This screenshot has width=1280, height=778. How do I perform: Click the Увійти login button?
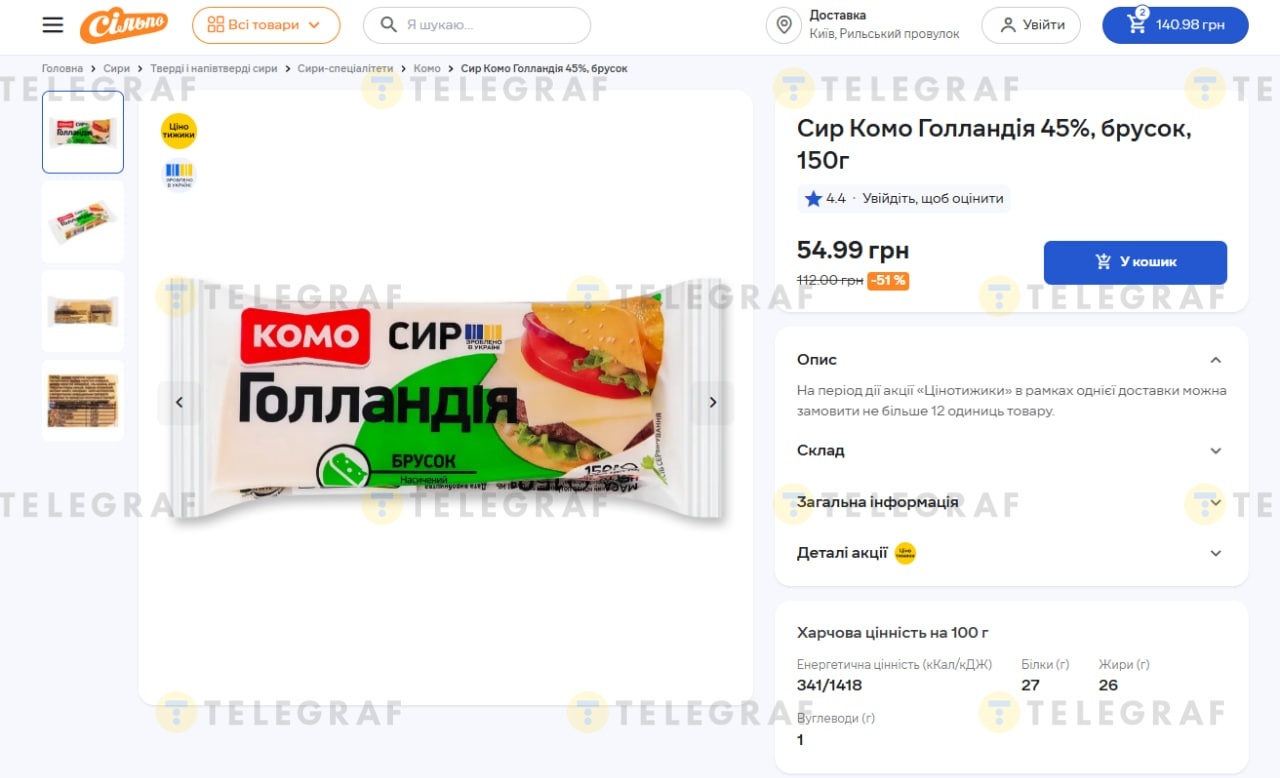pos(1031,25)
